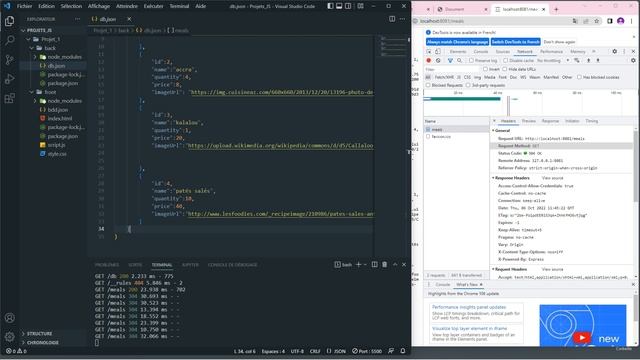The width and height of the screenshot is (640, 360).
Task: Open the Search view in VS Code activity bar
Action: pos(9,40)
